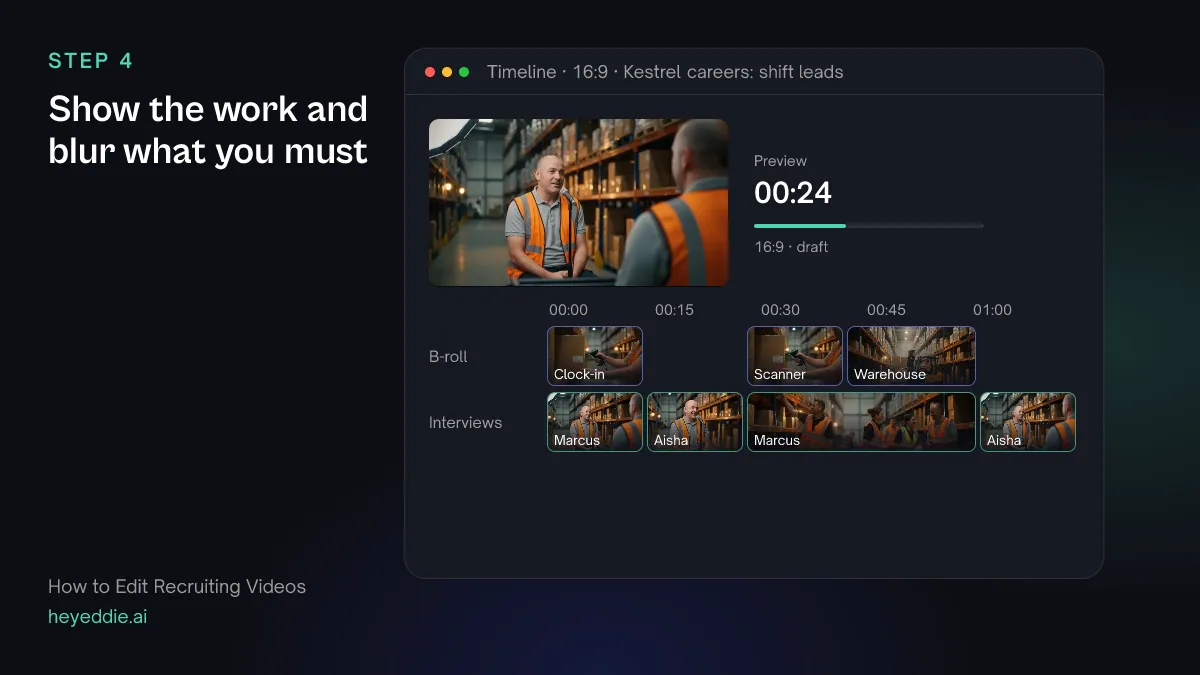Select the long Marcus interview clip
This screenshot has width=1200, height=675.
tap(861, 422)
